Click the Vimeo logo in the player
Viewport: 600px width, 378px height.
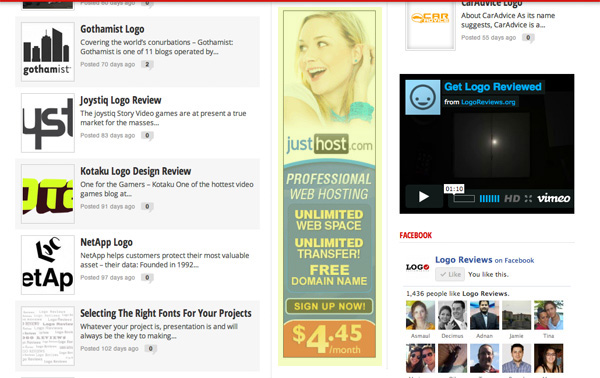[554, 198]
